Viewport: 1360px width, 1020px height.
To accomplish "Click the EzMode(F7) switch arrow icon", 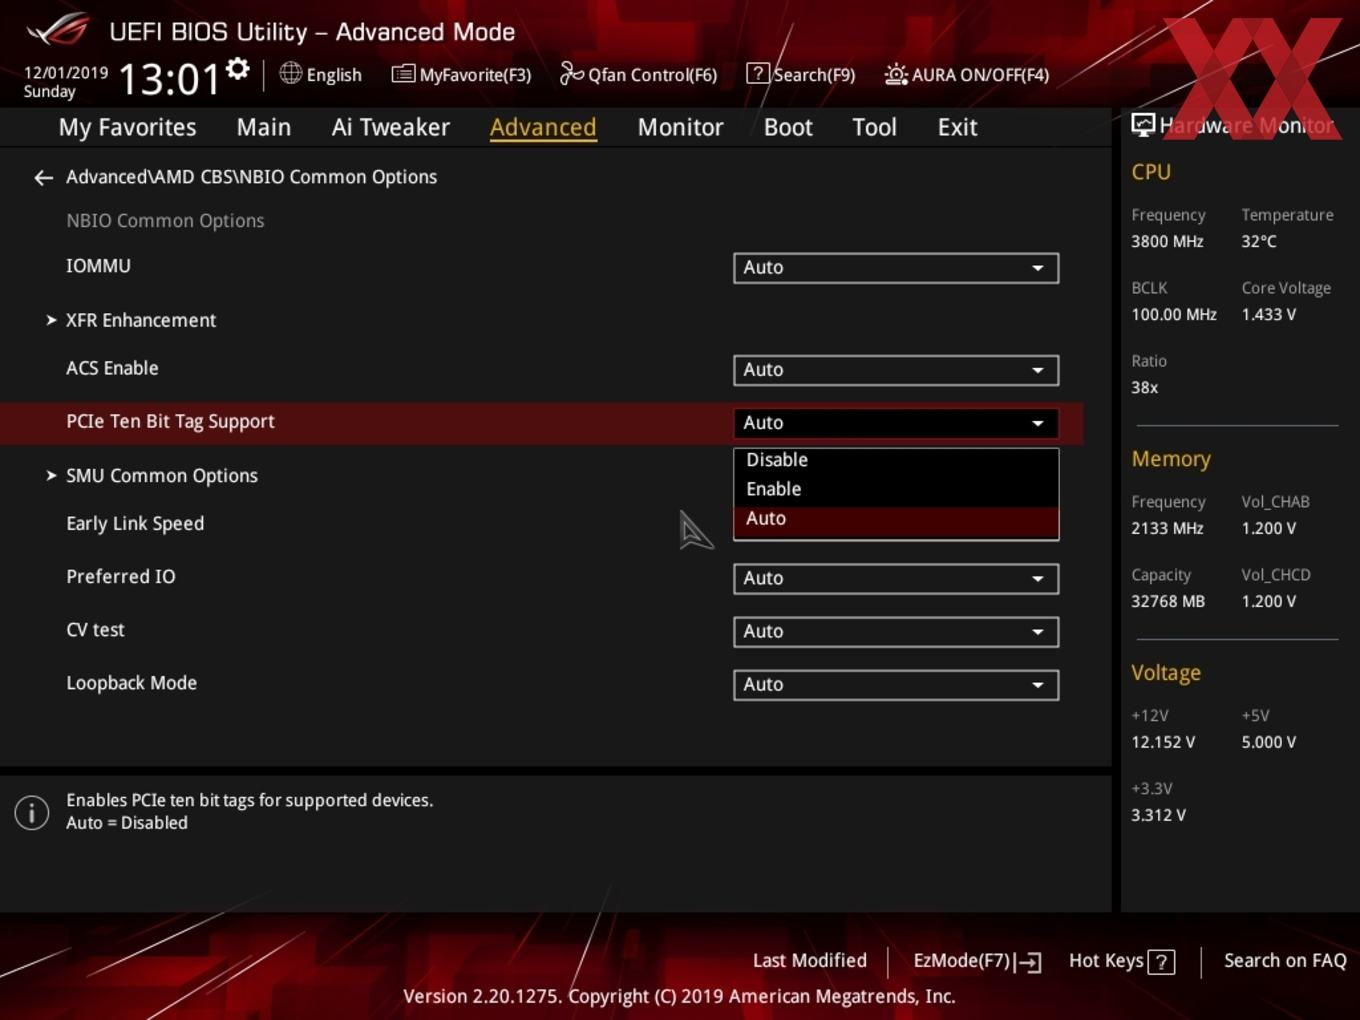I will pos(1028,962).
